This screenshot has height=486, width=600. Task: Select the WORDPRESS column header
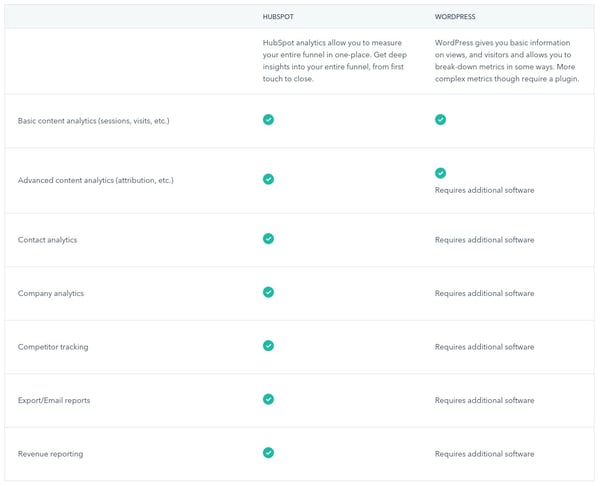[455, 17]
